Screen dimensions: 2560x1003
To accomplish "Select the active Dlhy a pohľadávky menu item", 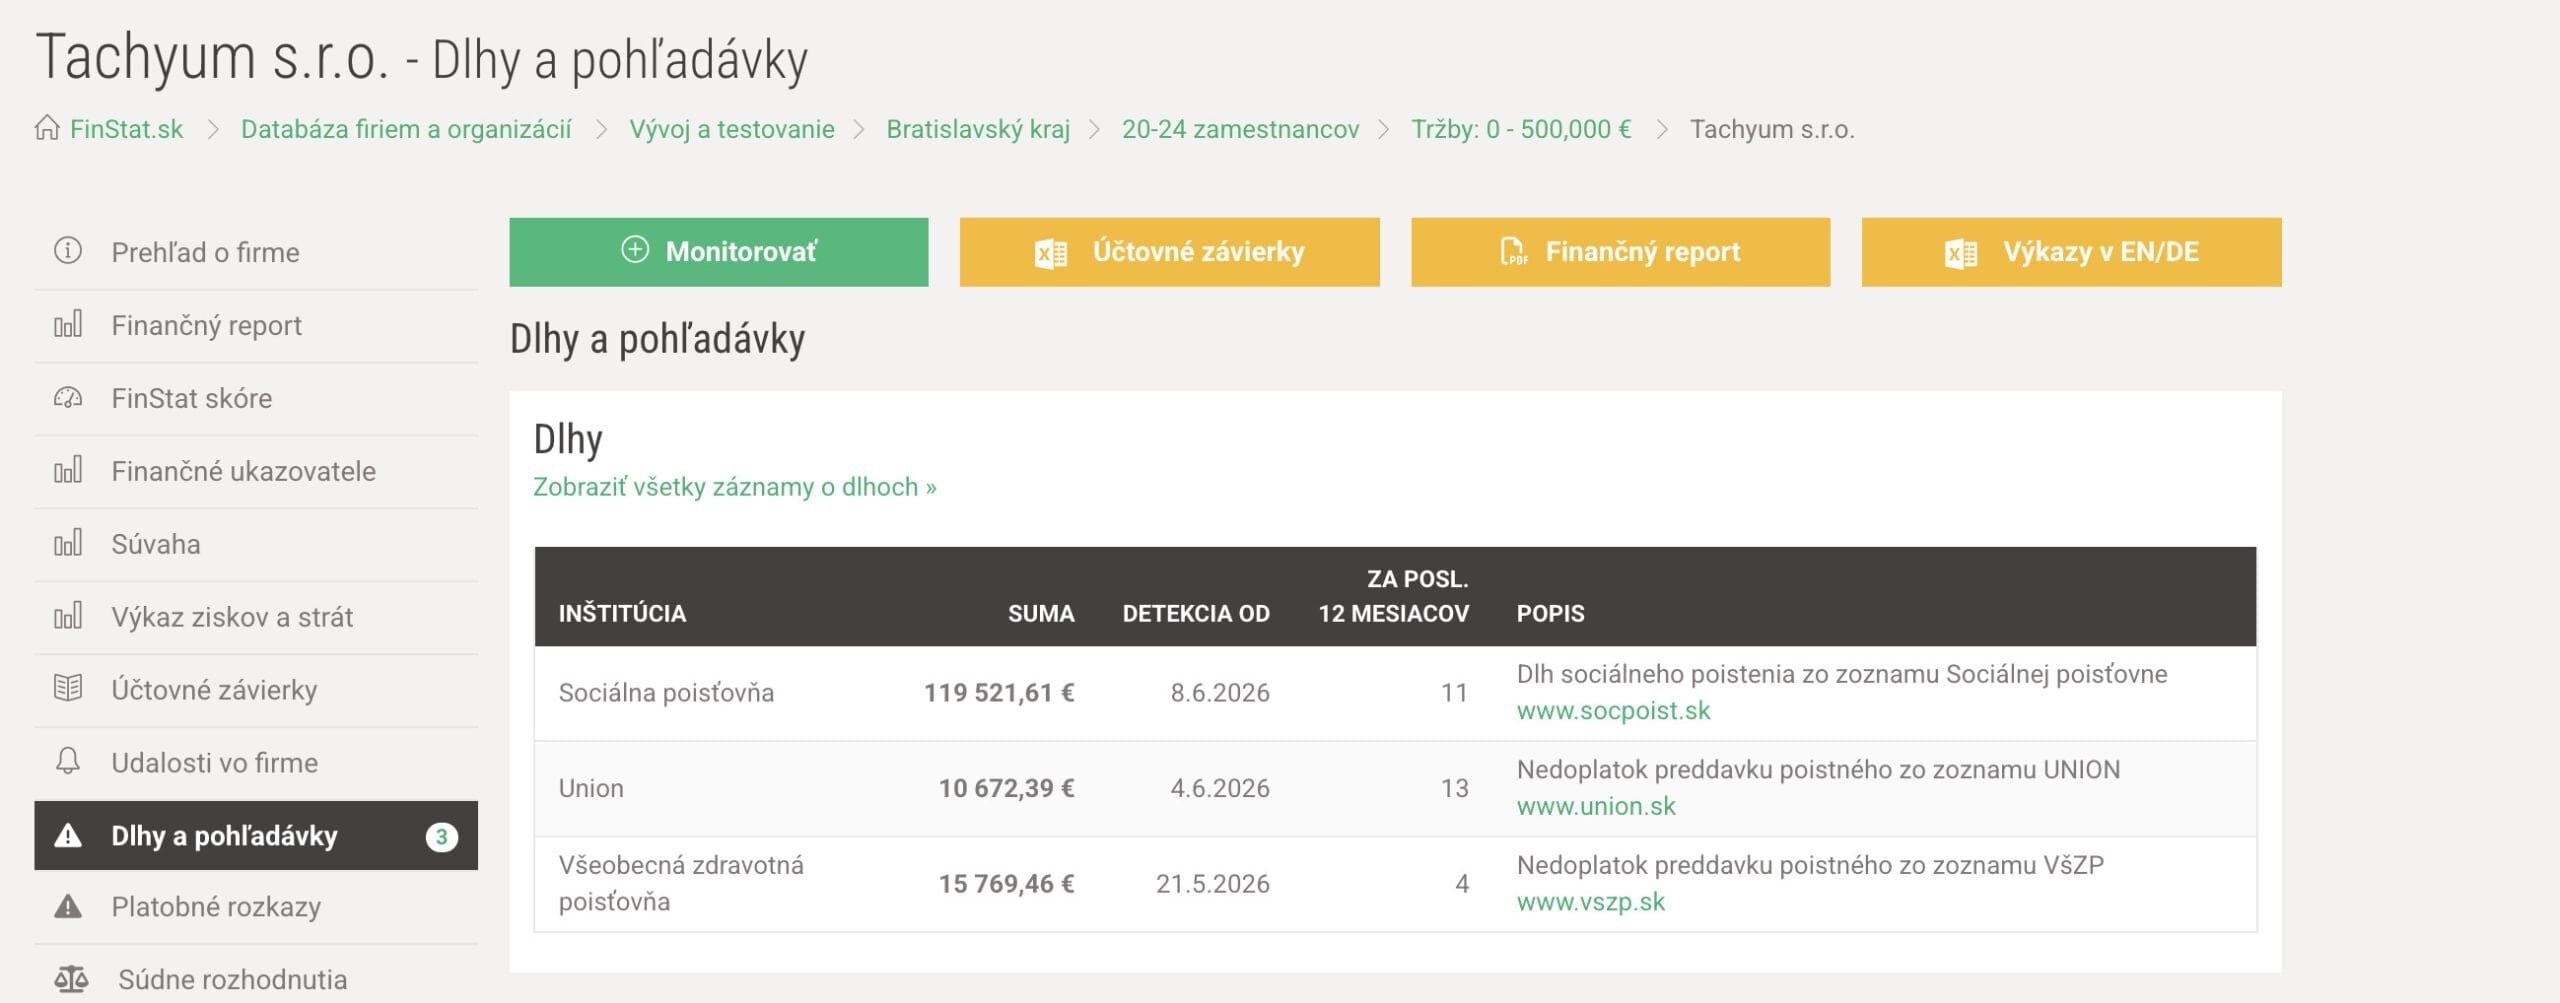I will tap(256, 835).
